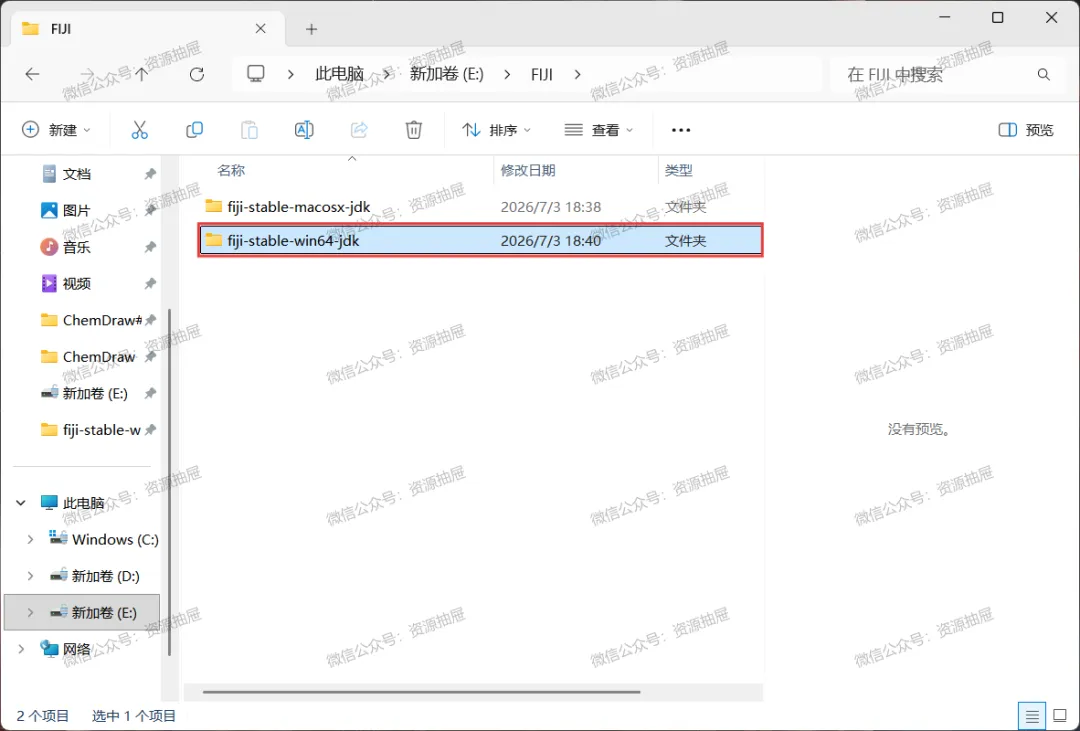Sort by 类型 column header

pos(678,170)
